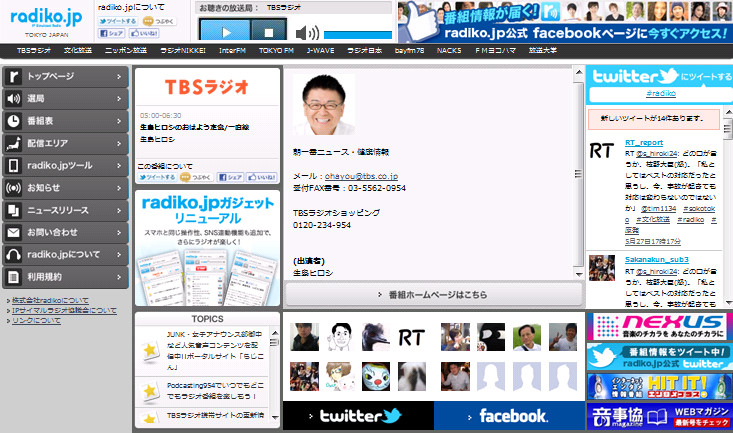Image resolution: width=733 pixels, height=433 pixels.
Task: Click header いいね! button
Action: tap(144, 33)
